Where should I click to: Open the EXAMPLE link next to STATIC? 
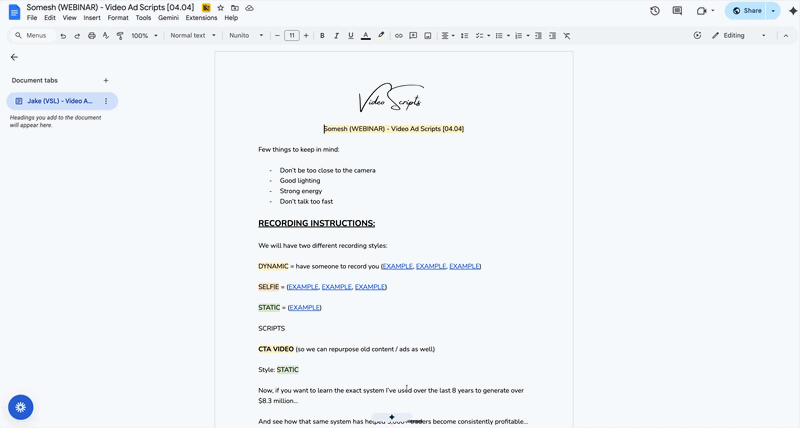click(x=305, y=308)
